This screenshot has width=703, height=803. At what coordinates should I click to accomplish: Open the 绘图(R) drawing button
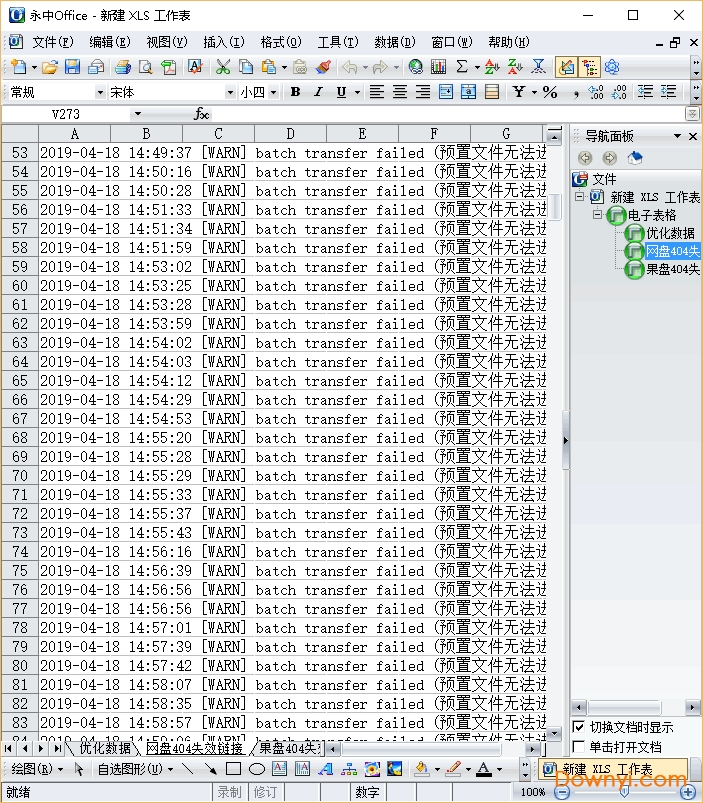point(36,769)
